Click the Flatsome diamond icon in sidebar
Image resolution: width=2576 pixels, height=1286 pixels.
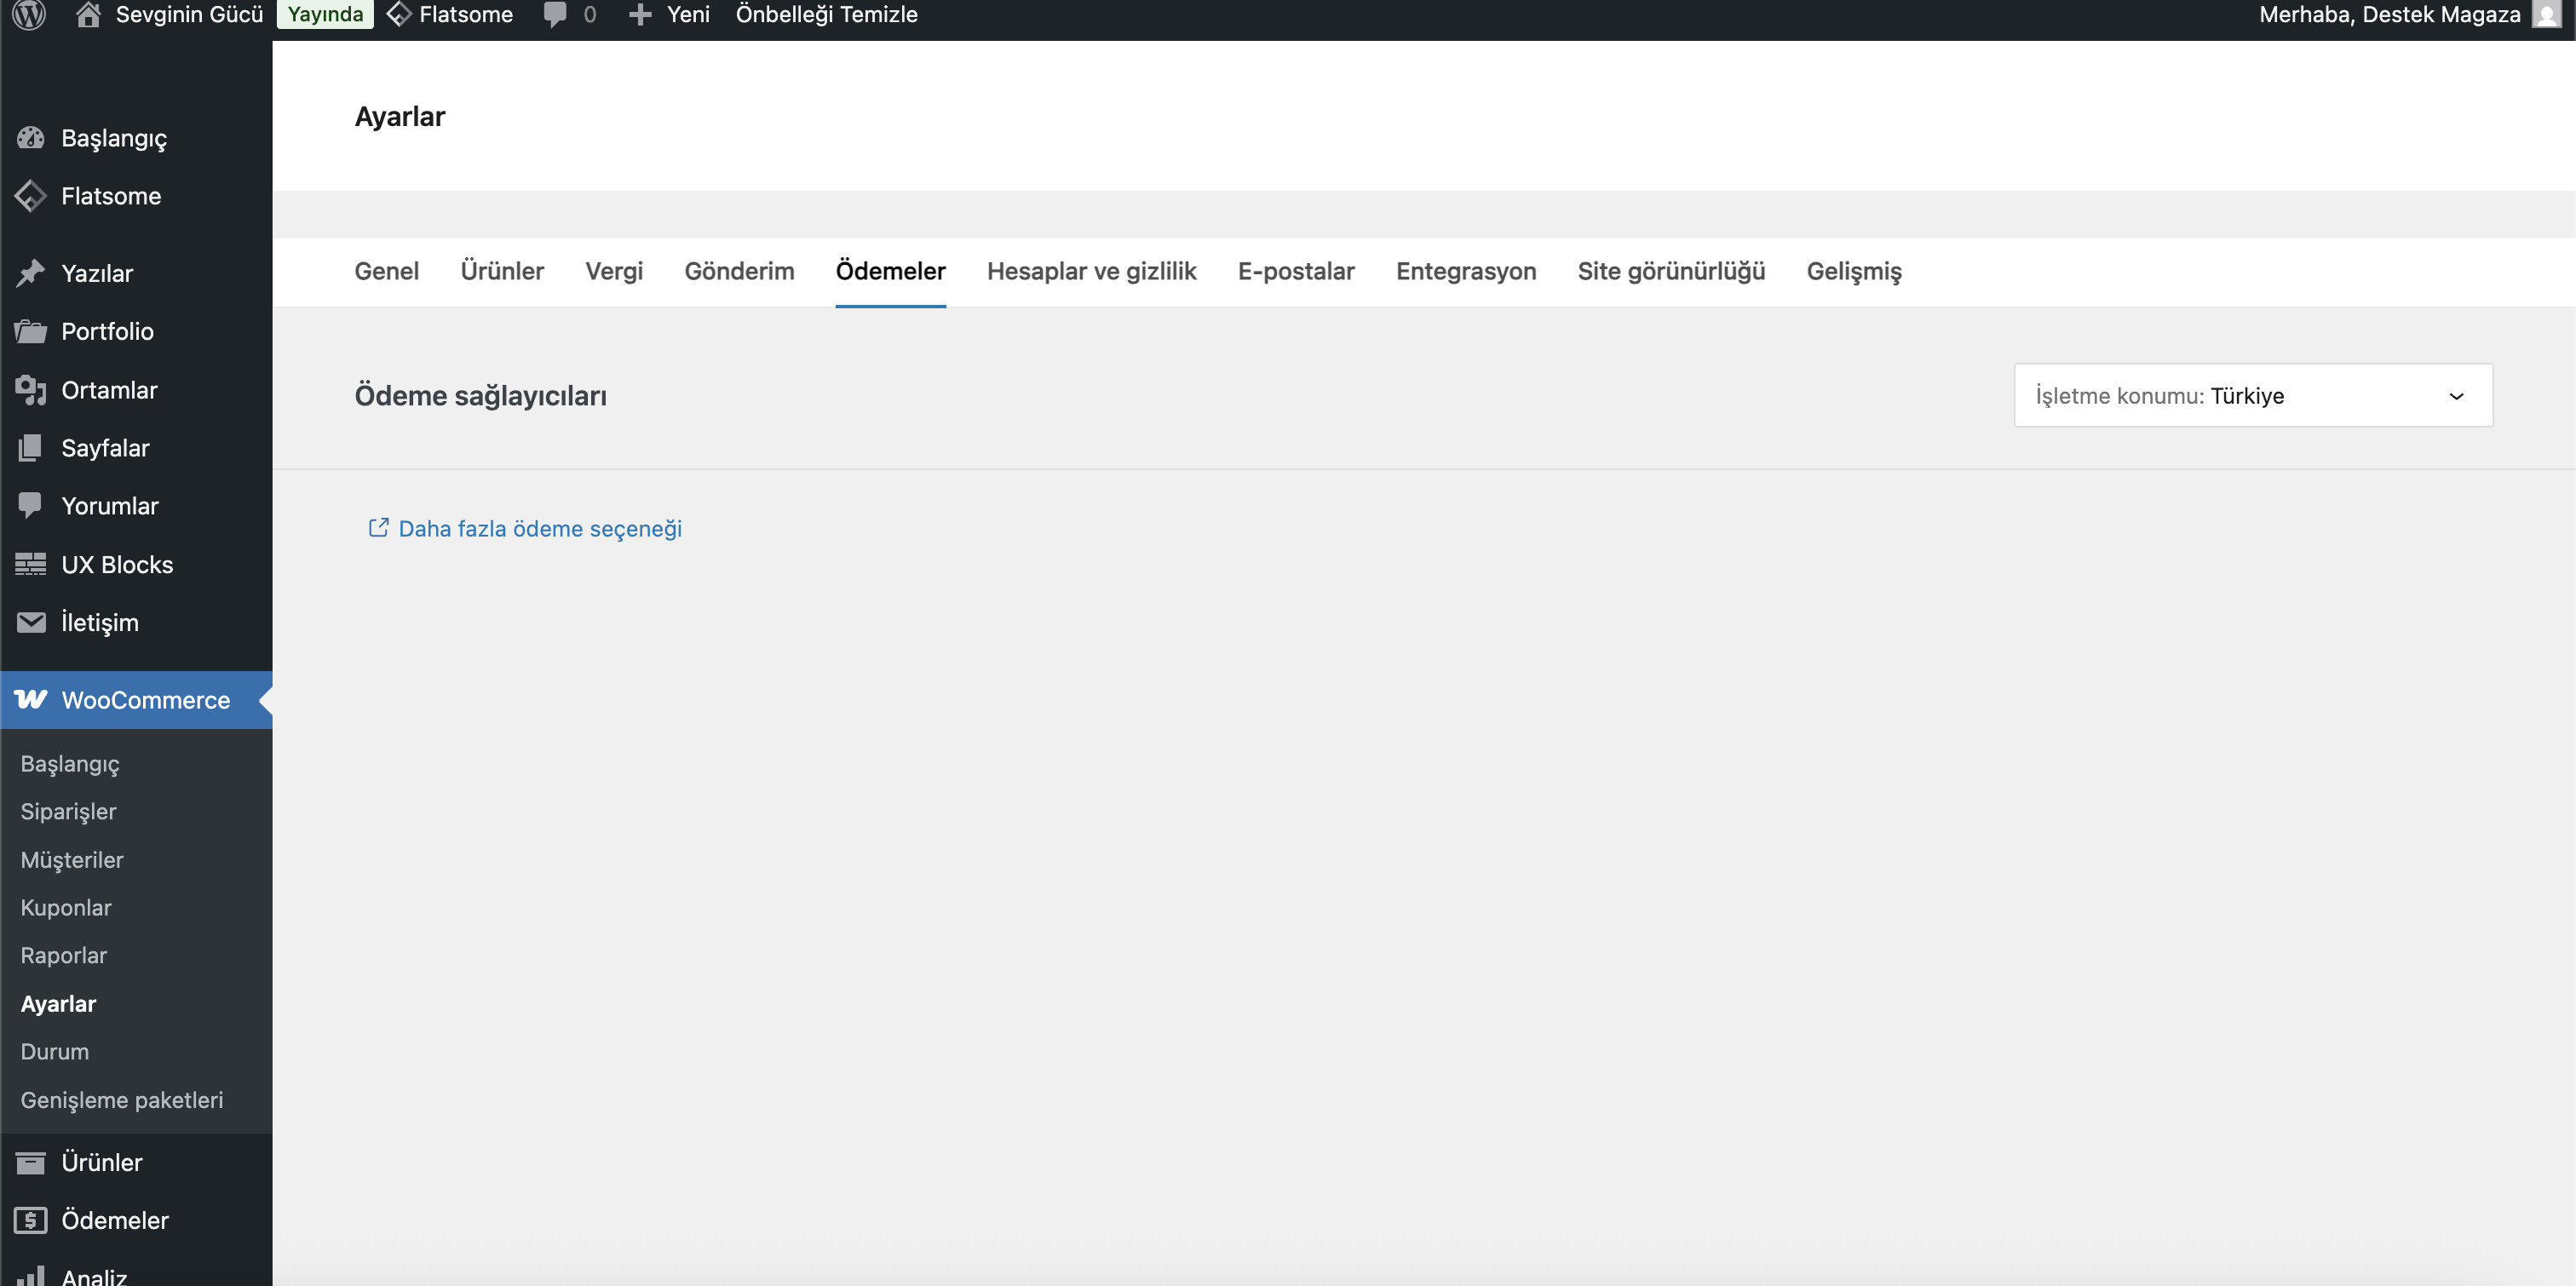(31, 196)
